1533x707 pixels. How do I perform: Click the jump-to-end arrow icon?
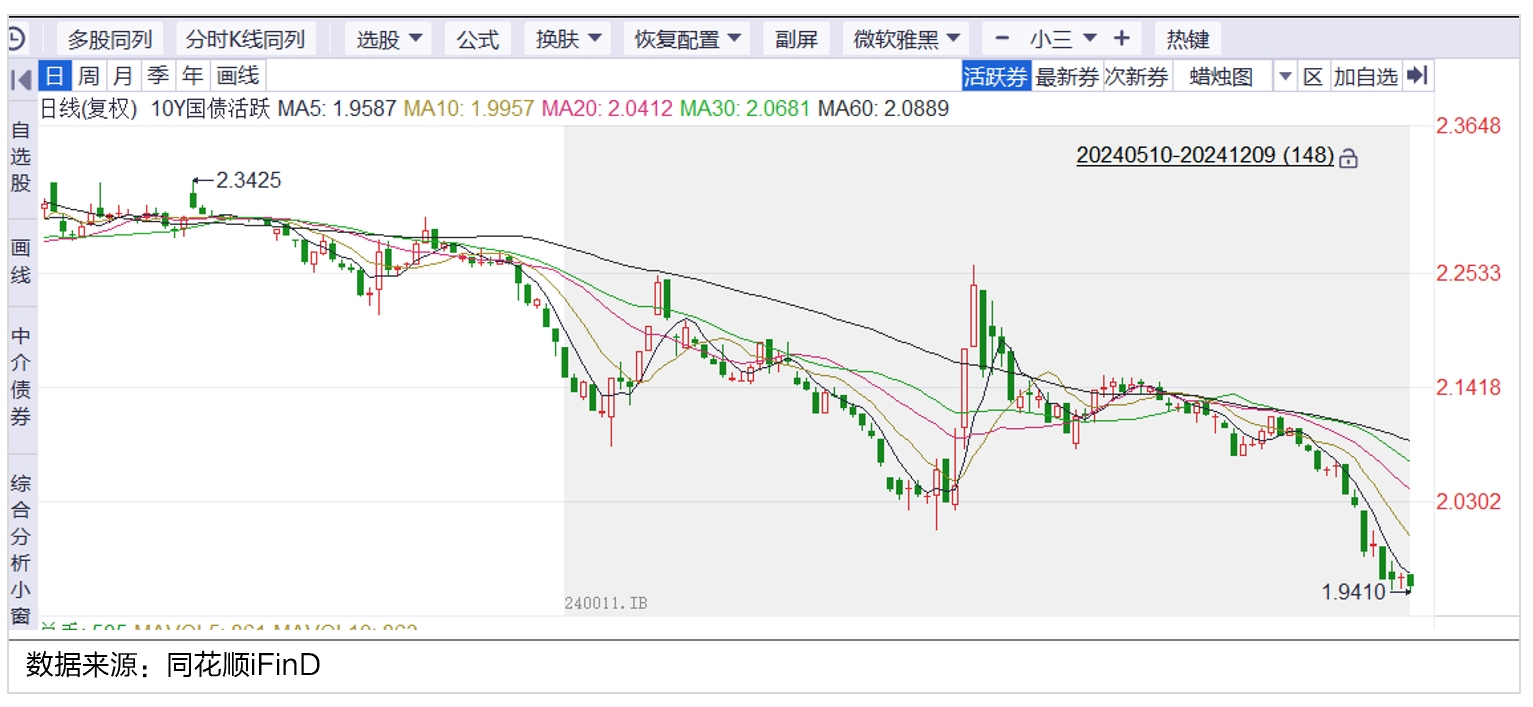[x=1416, y=76]
